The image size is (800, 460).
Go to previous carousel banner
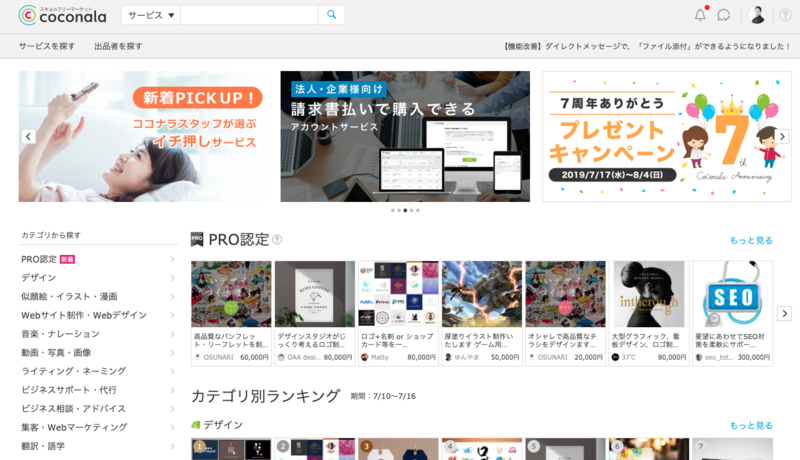point(29,136)
